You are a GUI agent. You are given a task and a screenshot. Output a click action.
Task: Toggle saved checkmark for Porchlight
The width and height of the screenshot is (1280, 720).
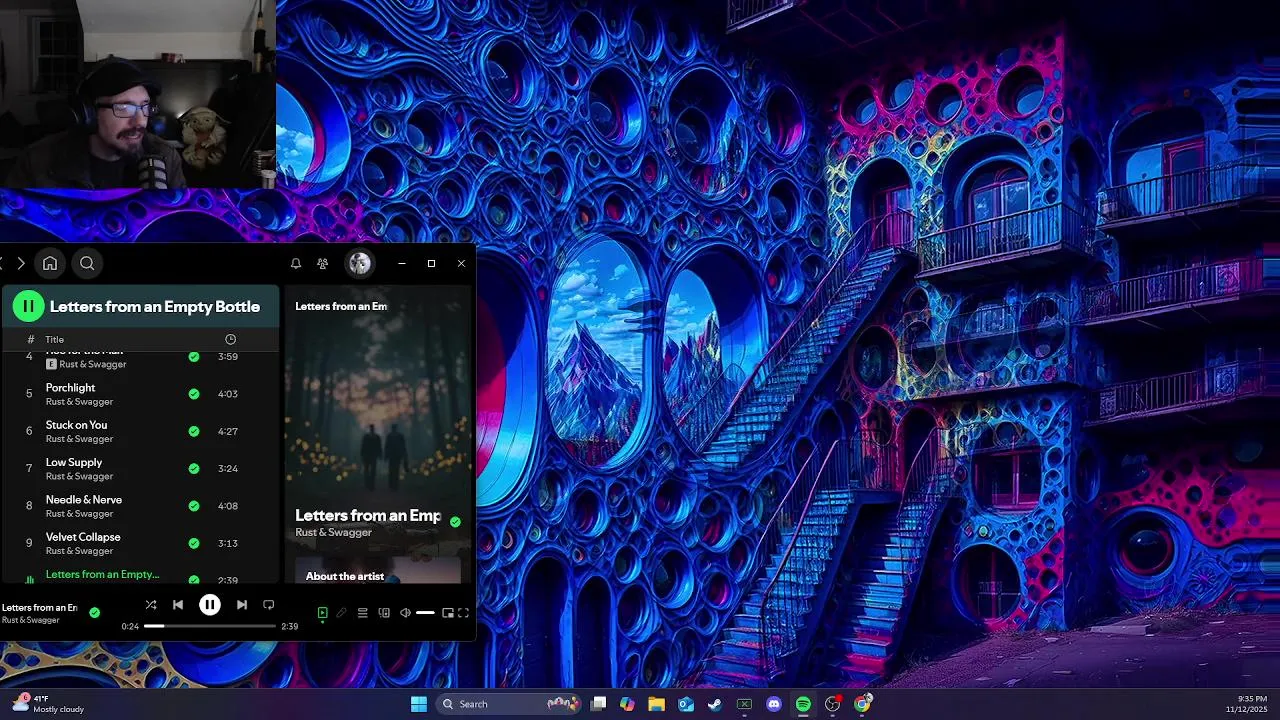194,394
